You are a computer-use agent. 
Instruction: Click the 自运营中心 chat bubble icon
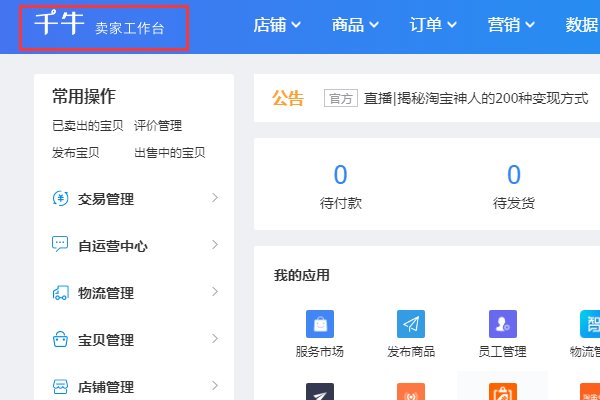(60, 244)
